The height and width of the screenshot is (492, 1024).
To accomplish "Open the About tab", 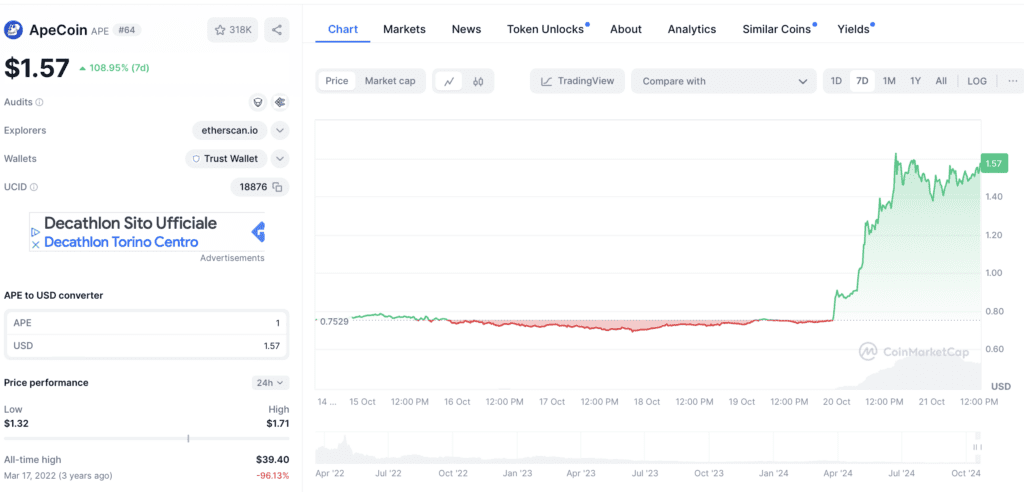I will 626,29.
